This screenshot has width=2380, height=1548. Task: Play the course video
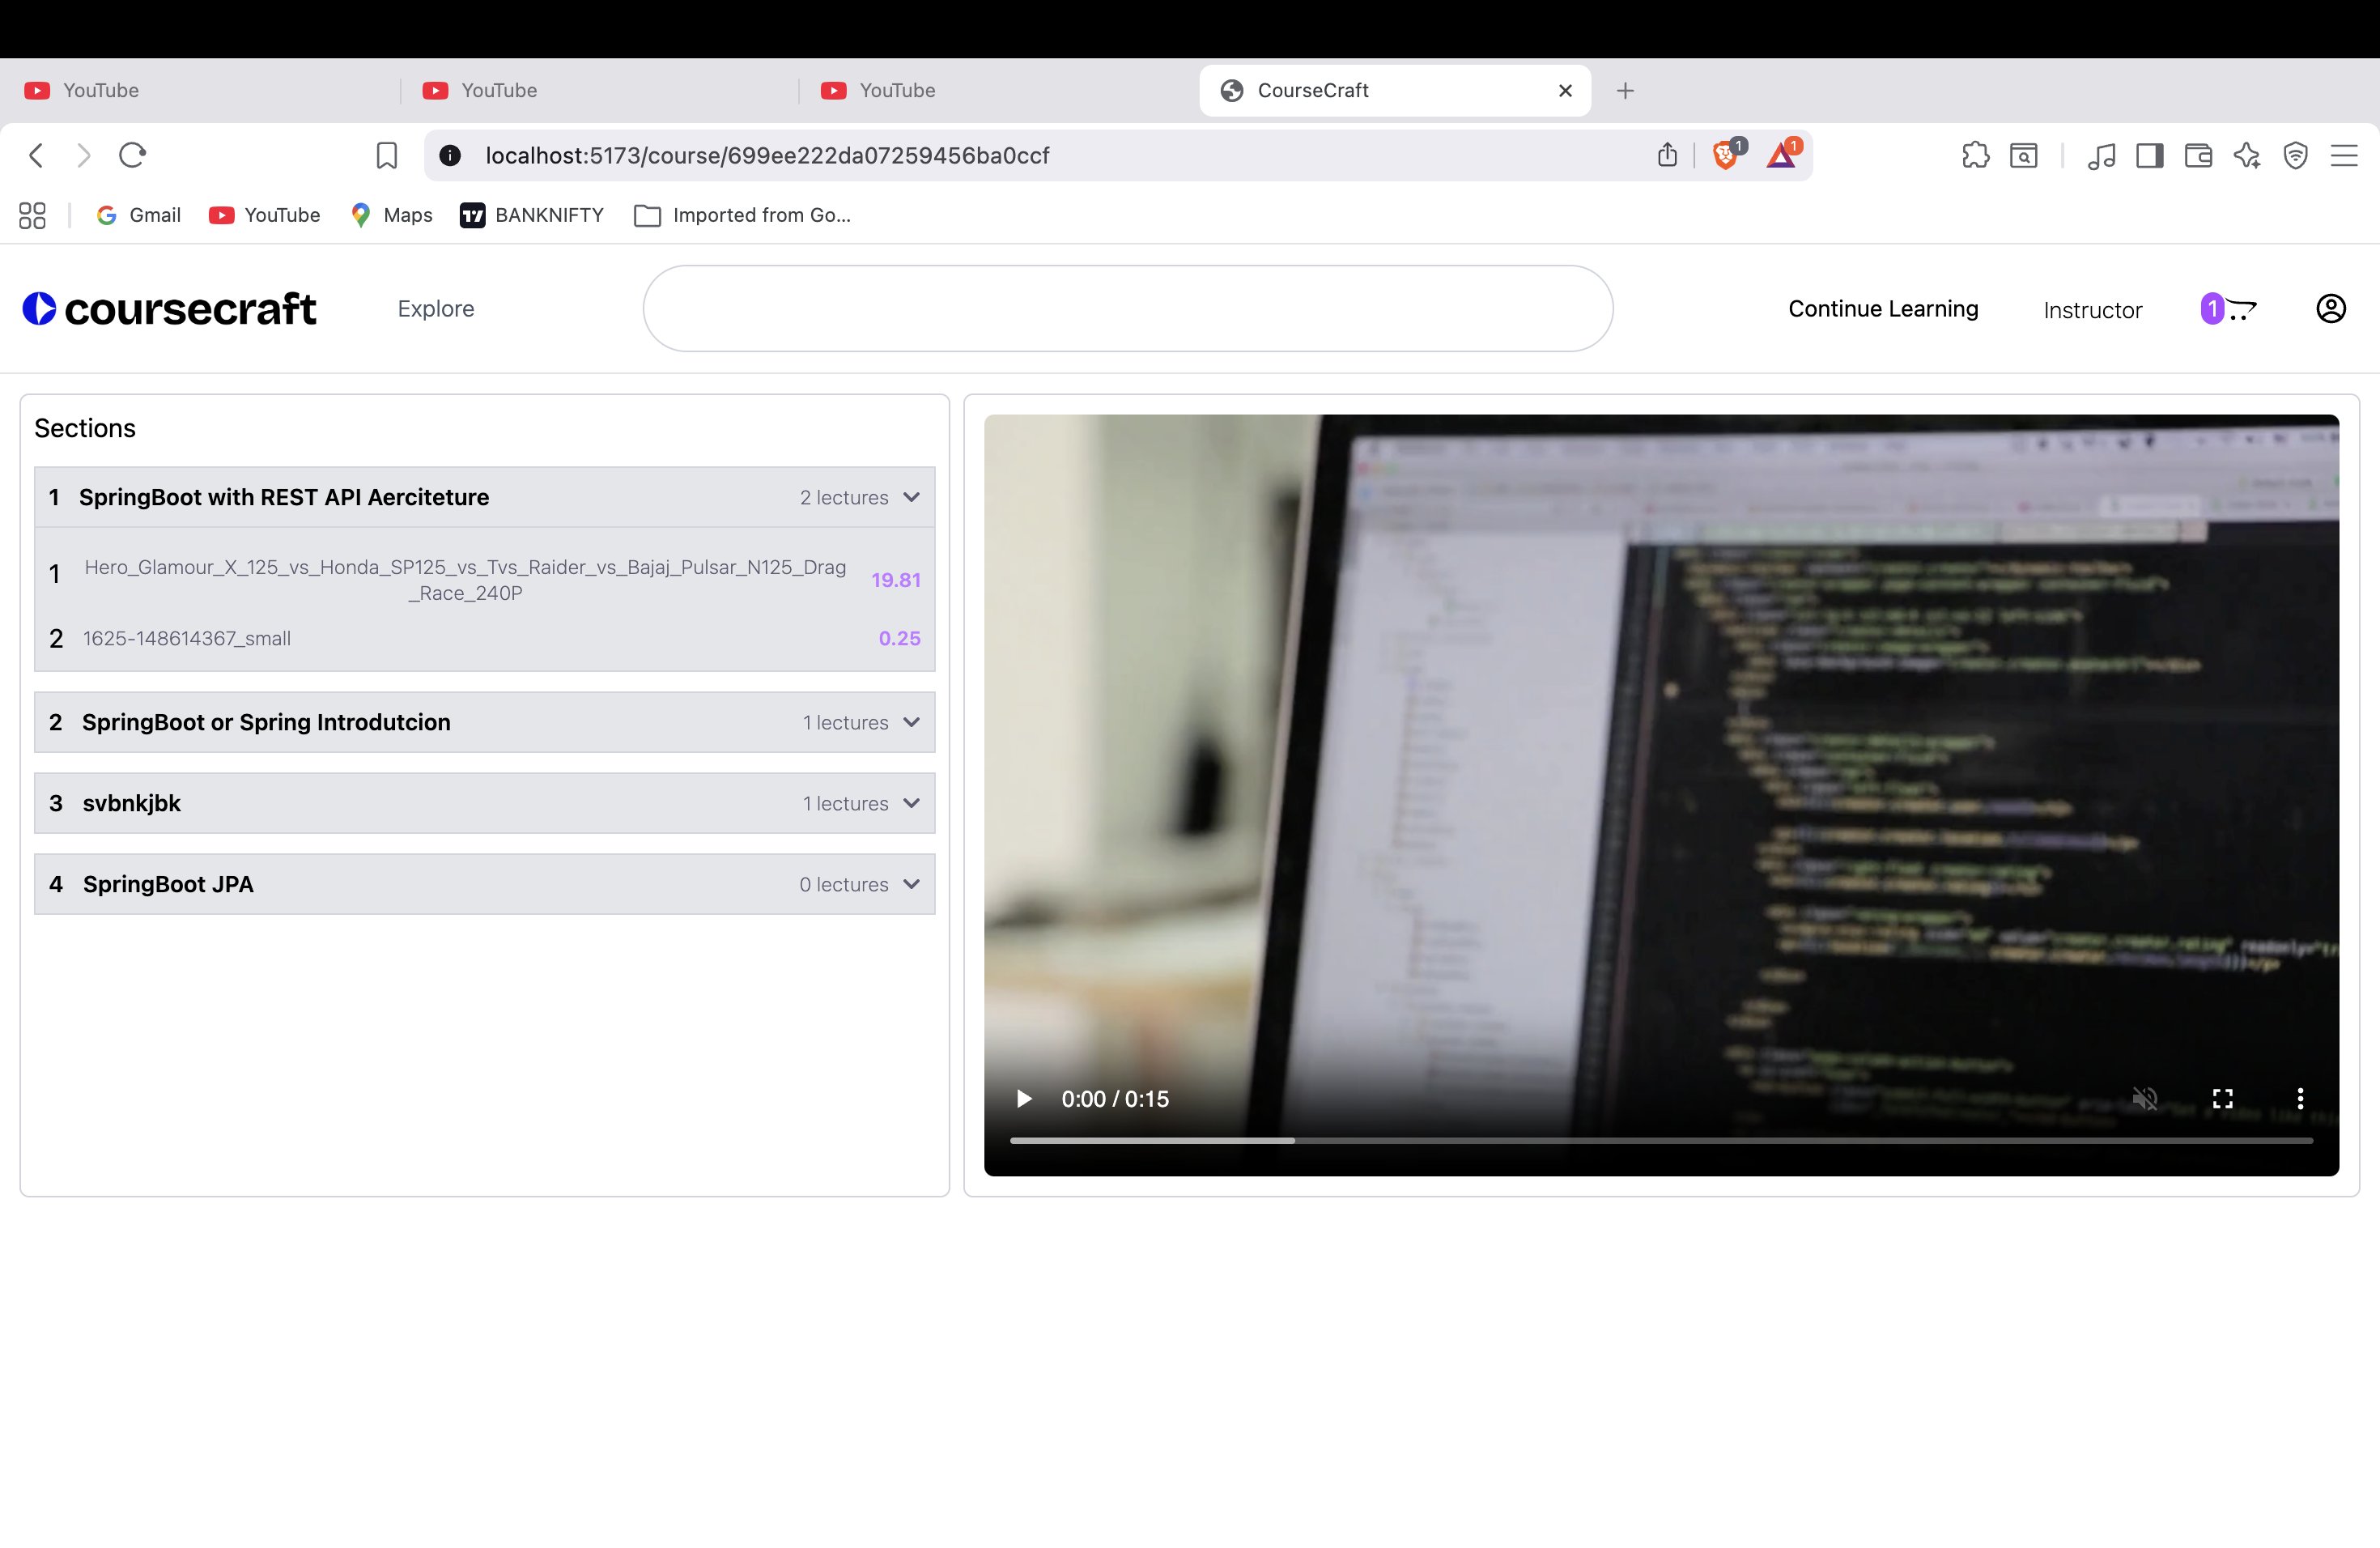click(1023, 1099)
